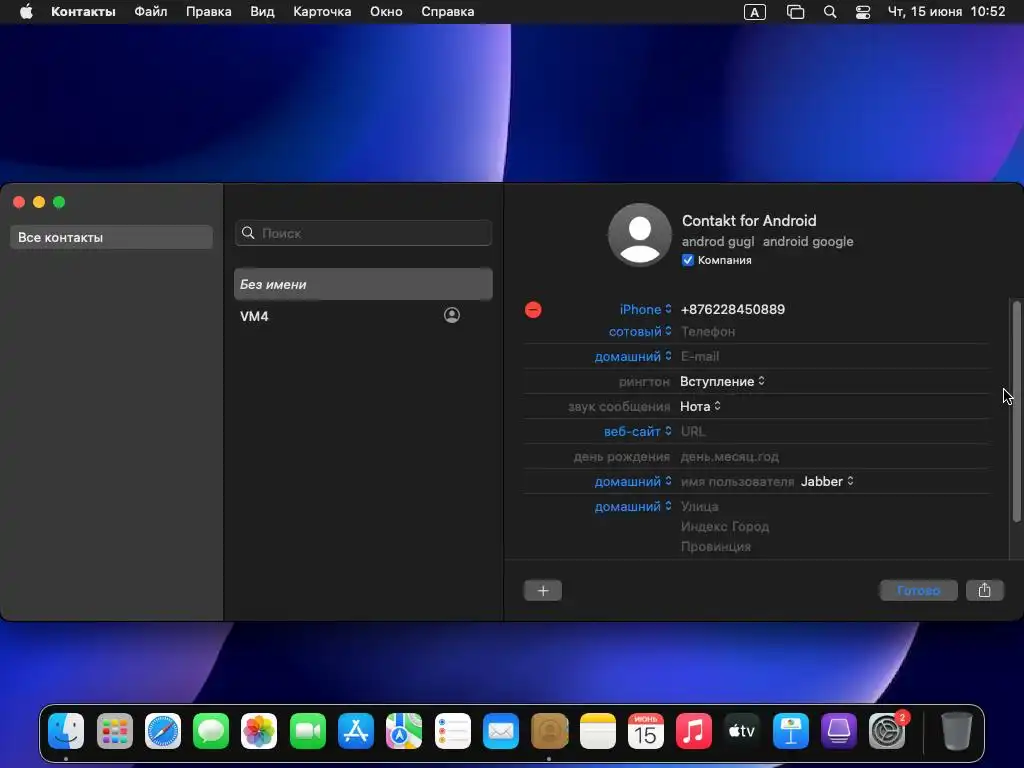Change the iPhone phone label dropdown
This screenshot has height=768, width=1024.
(645, 310)
